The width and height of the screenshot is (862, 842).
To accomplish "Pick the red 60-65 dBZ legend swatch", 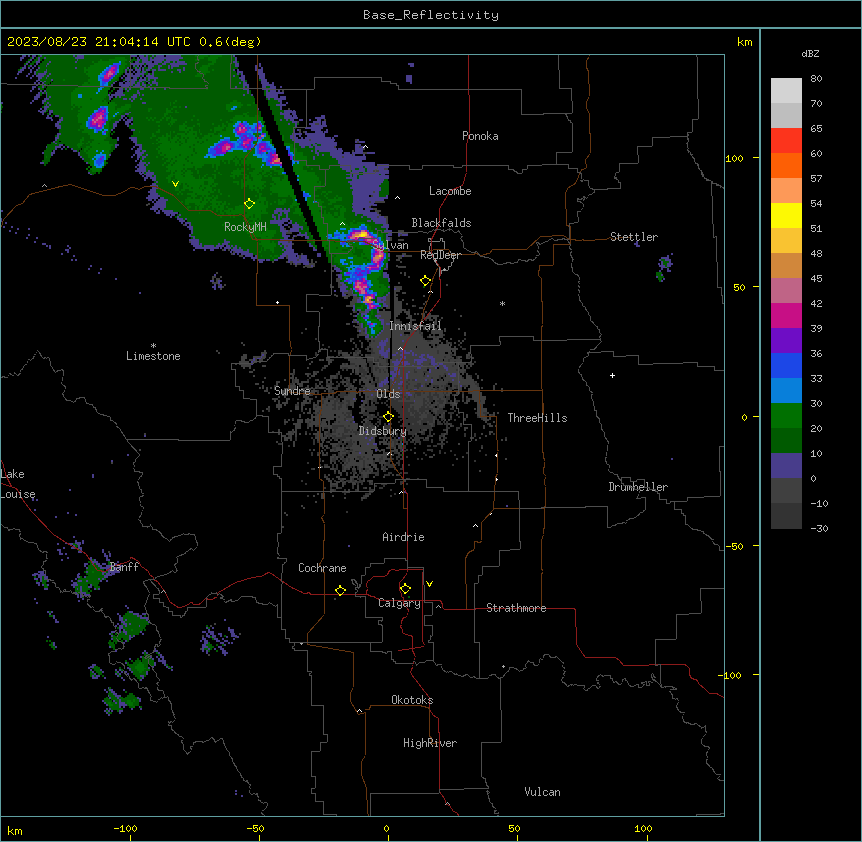I will click(786, 141).
